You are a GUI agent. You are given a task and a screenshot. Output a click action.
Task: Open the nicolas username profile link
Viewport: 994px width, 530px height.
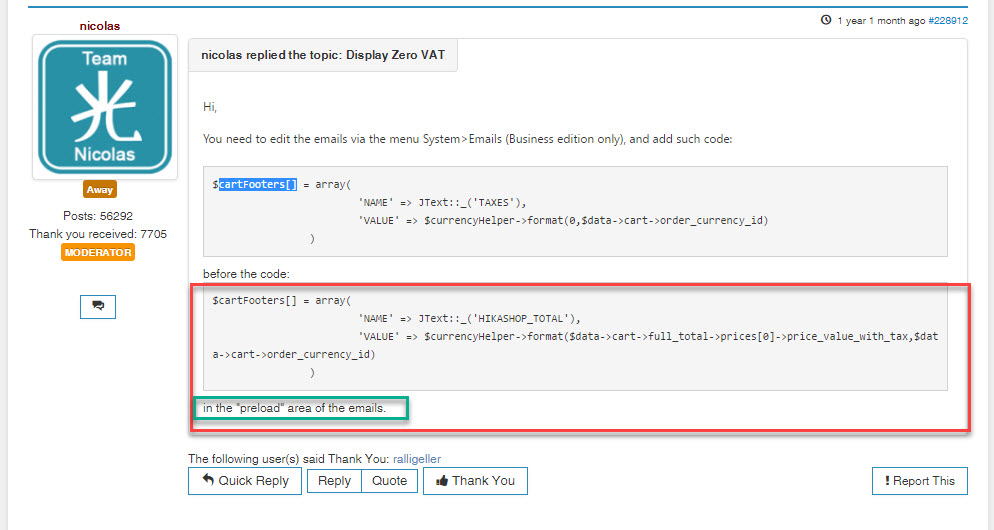pos(99,25)
